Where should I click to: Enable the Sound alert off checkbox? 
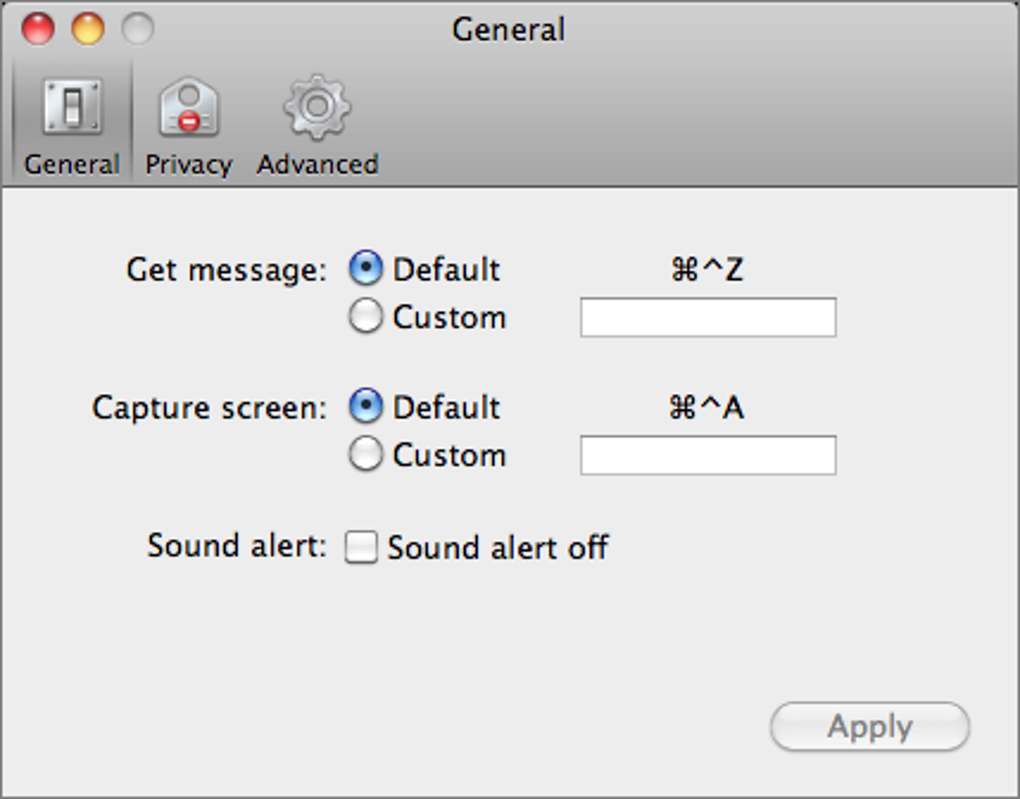361,548
